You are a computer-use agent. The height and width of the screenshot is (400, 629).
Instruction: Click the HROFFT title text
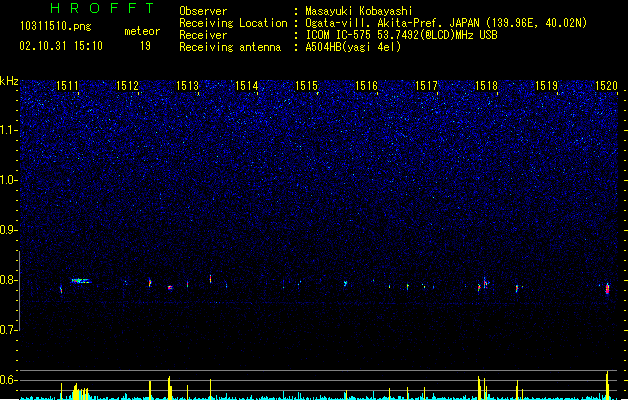point(103,8)
